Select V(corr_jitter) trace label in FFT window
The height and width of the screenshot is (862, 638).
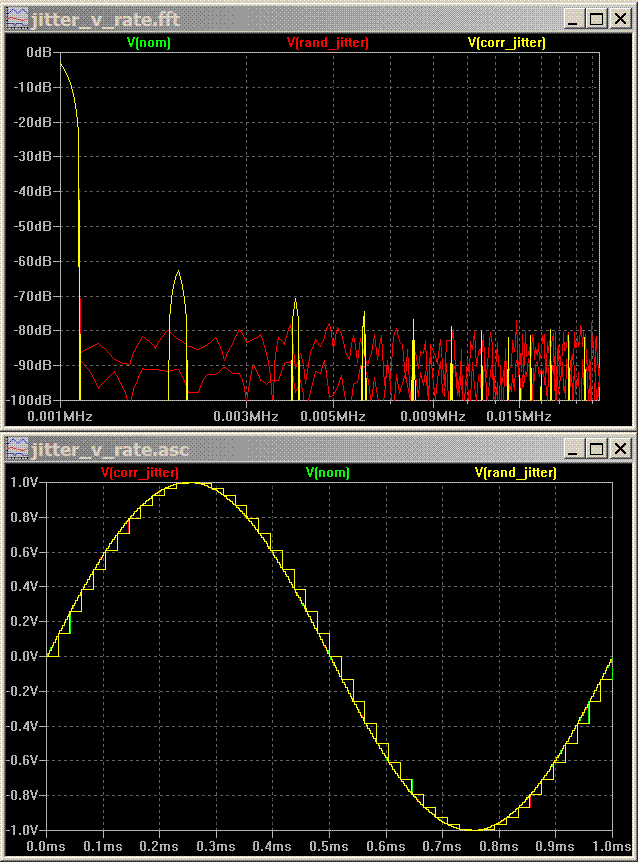point(507,43)
